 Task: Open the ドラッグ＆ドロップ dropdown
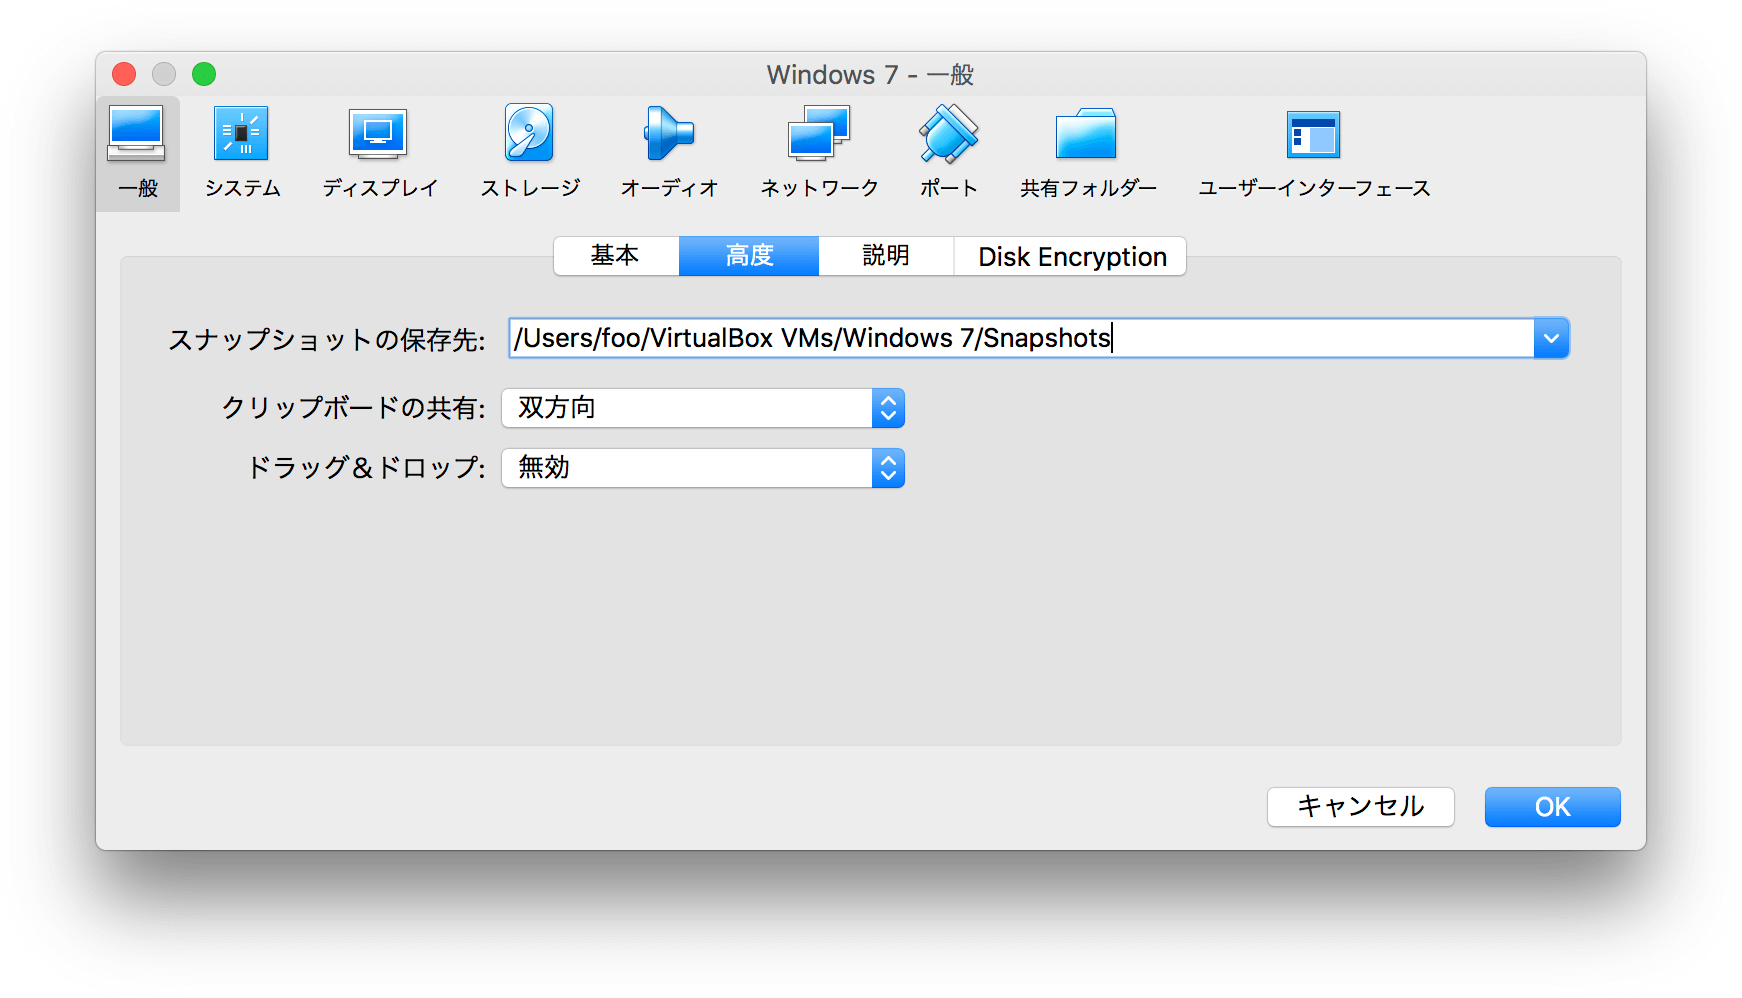coord(887,468)
